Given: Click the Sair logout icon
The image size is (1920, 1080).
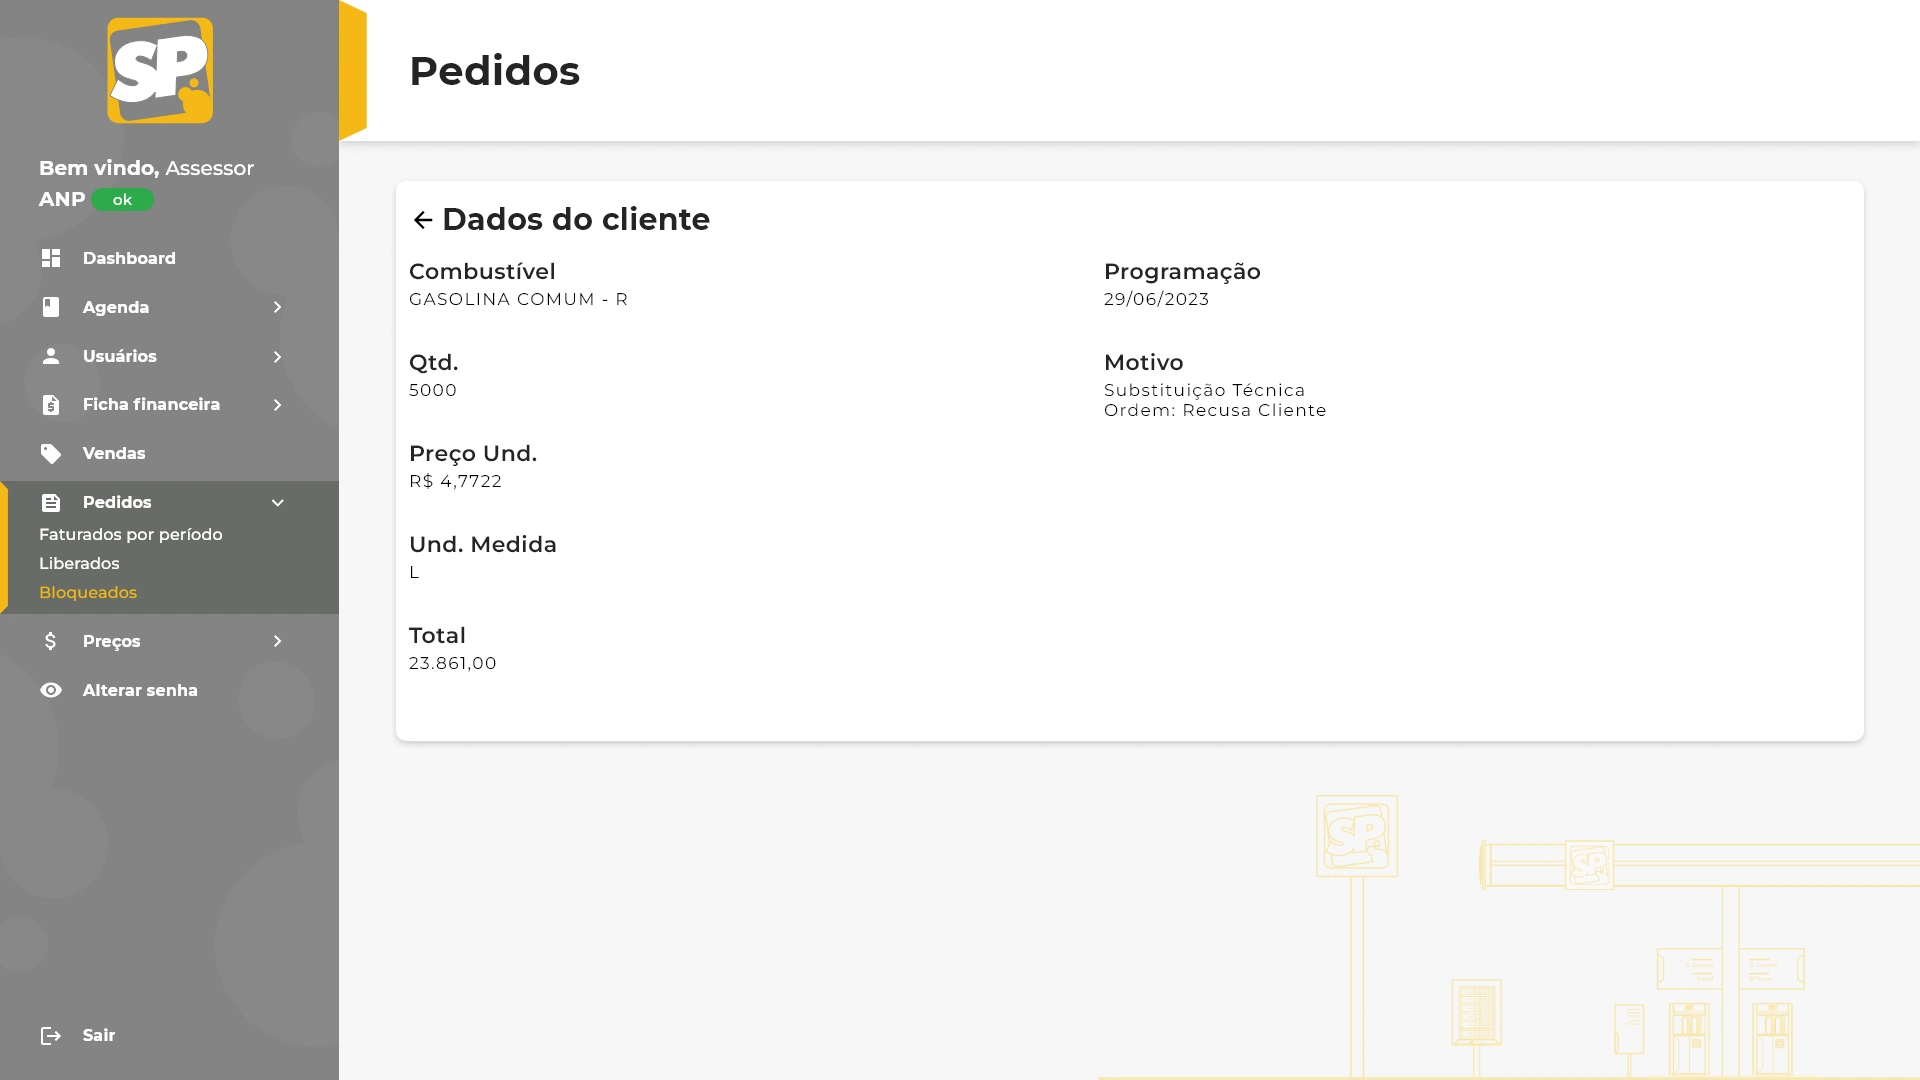Looking at the screenshot, I should [51, 1036].
